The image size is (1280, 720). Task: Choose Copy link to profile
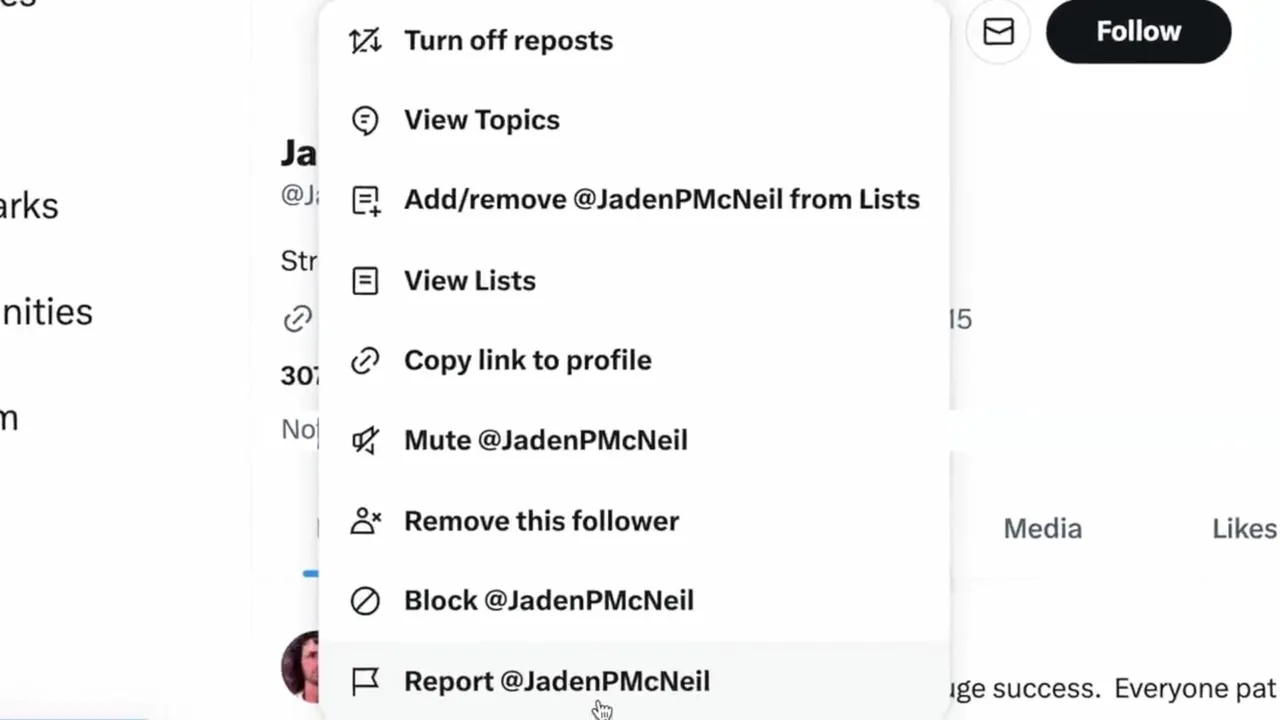click(x=527, y=360)
